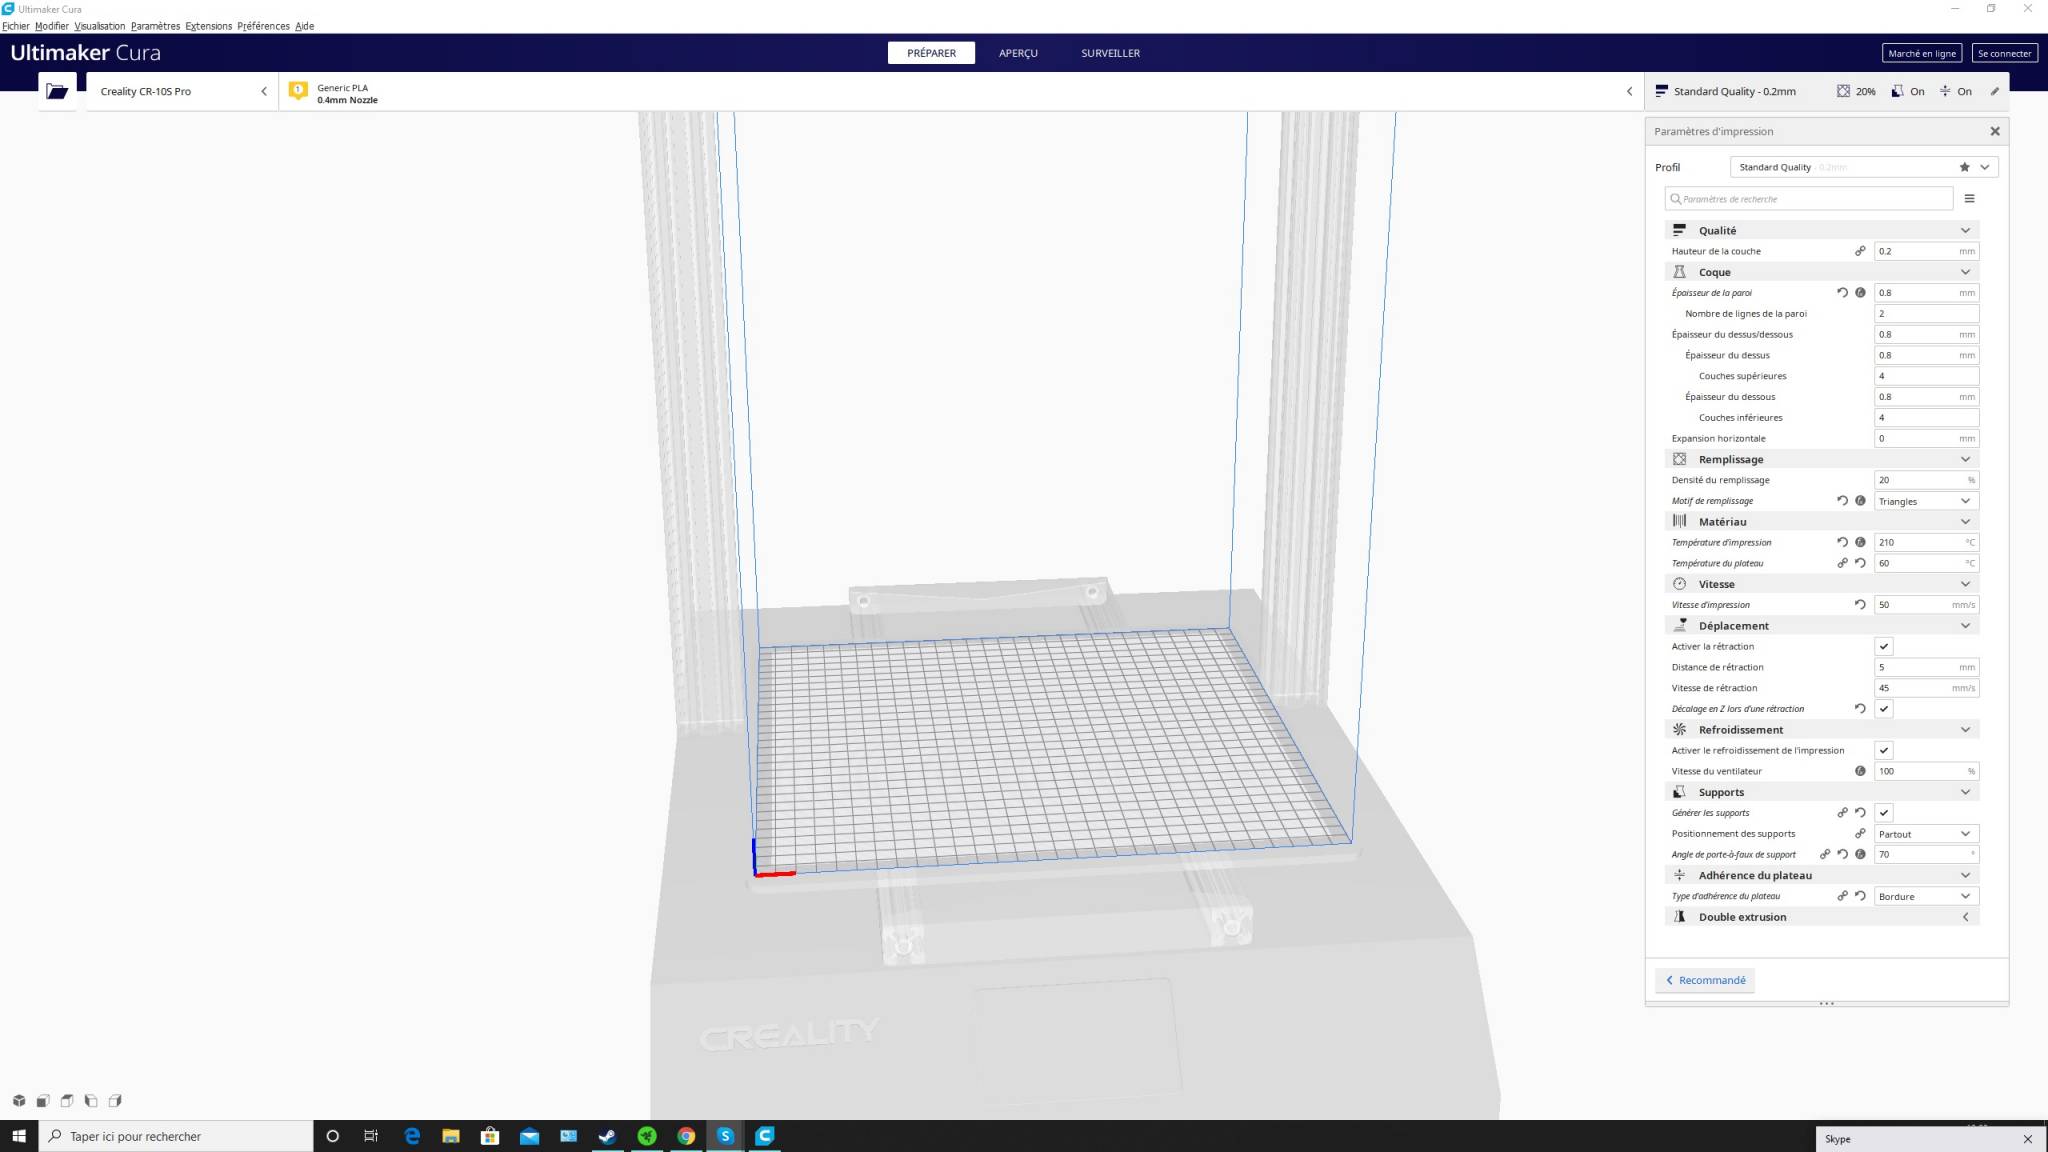Click the infill 20% icon in summary
The image size is (2048, 1152).
tap(1843, 91)
